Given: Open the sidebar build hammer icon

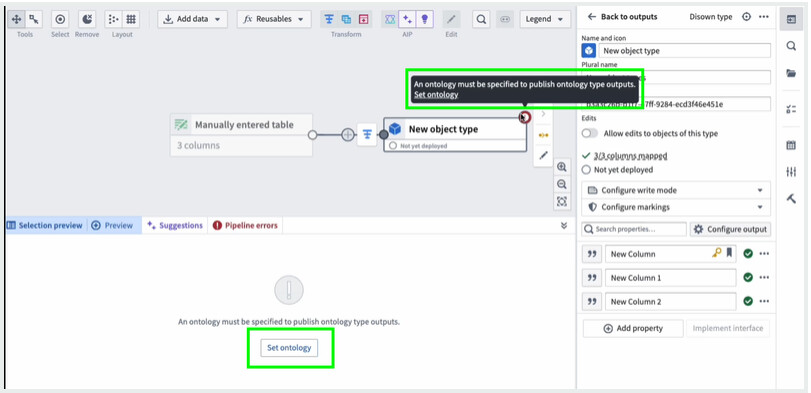Looking at the screenshot, I should point(791,199).
